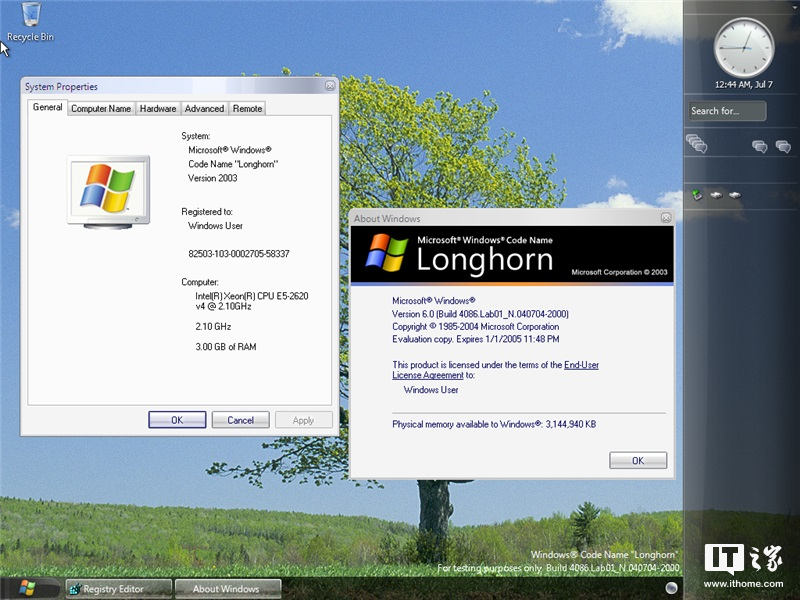Confirm System Properties with OK
This screenshot has height=600, width=800.
pyautogui.click(x=177, y=420)
